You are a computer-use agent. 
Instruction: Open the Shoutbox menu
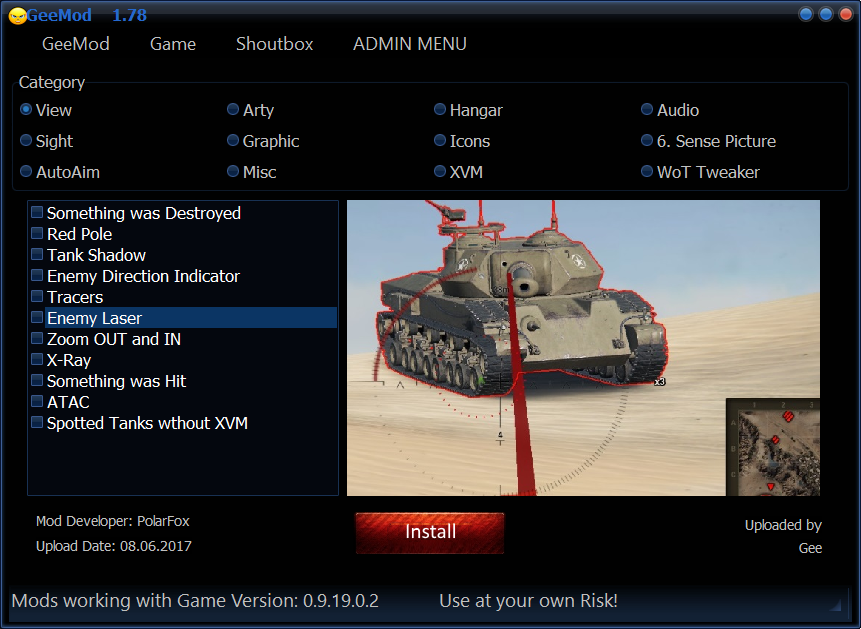tap(275, 44)
